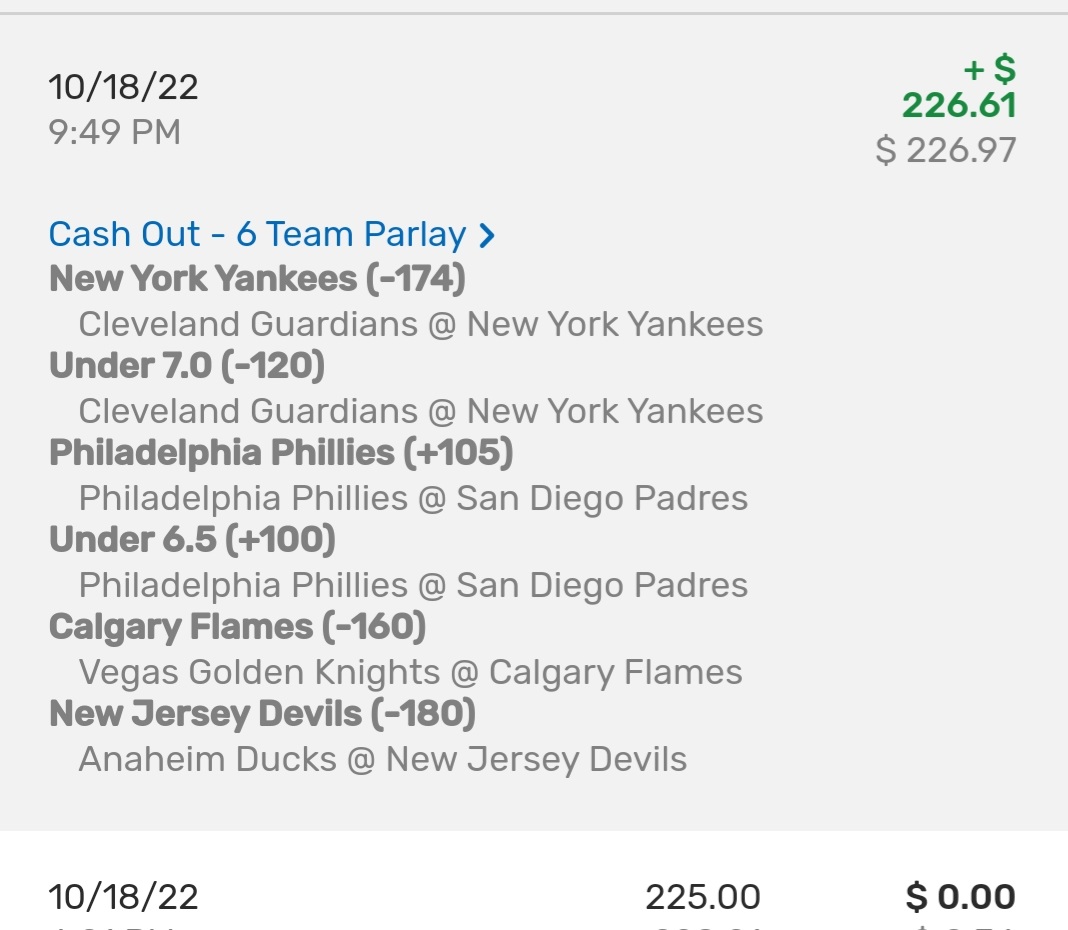Open the Cash Out 6 Team Parlay link

(257, 234)
